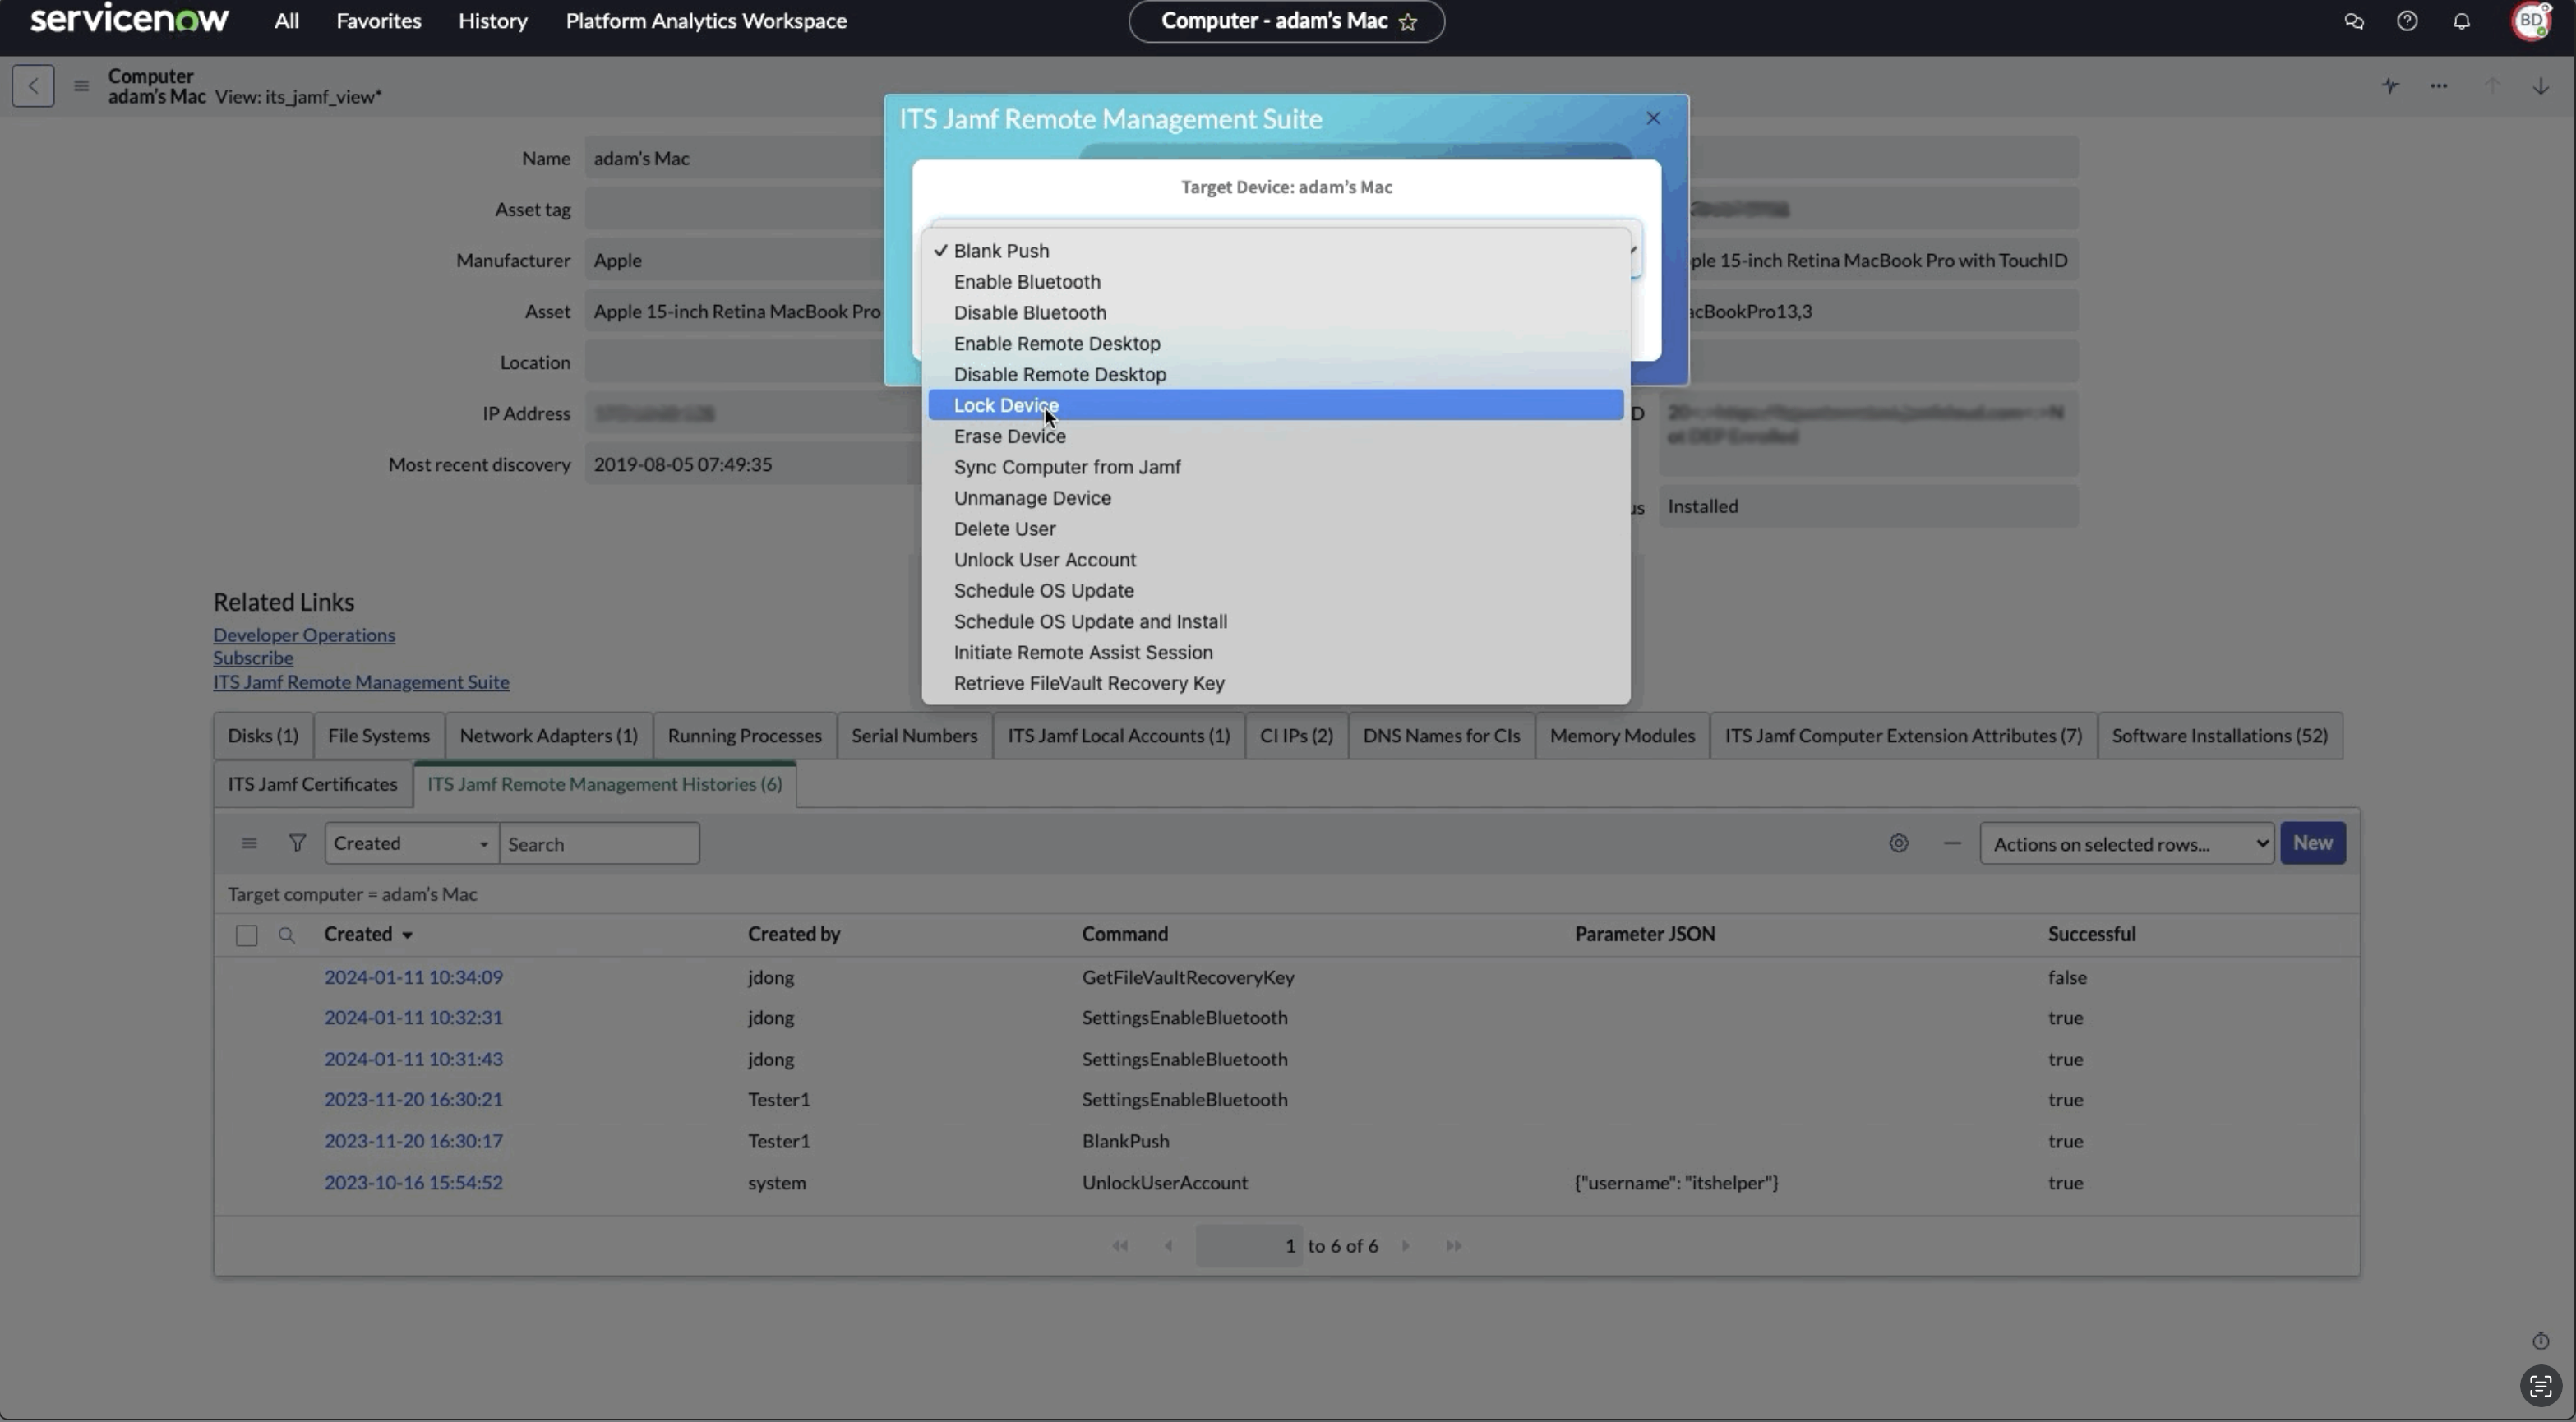Go to previous page of list
This screenshot has height=1422, width=2576.
1168,1246
